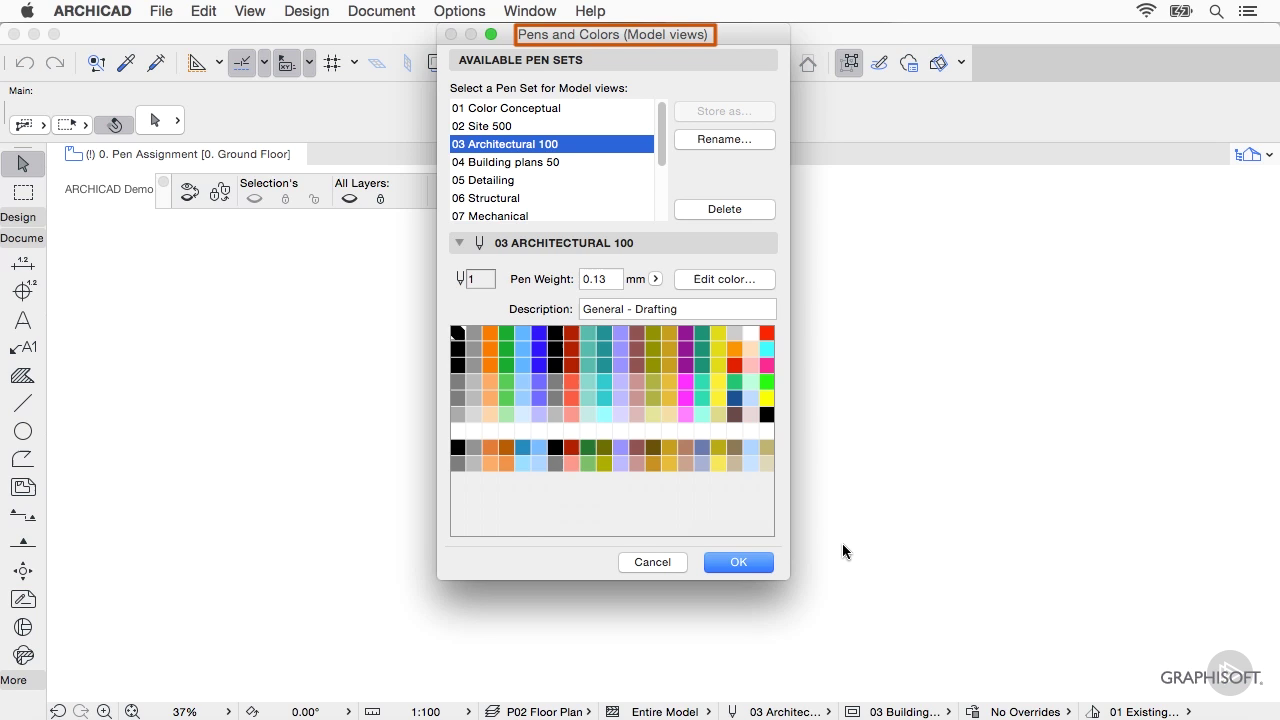This screenshot has height=720, width=1280.
Task: Select the Detail tool
Action: tap(23, 627)
